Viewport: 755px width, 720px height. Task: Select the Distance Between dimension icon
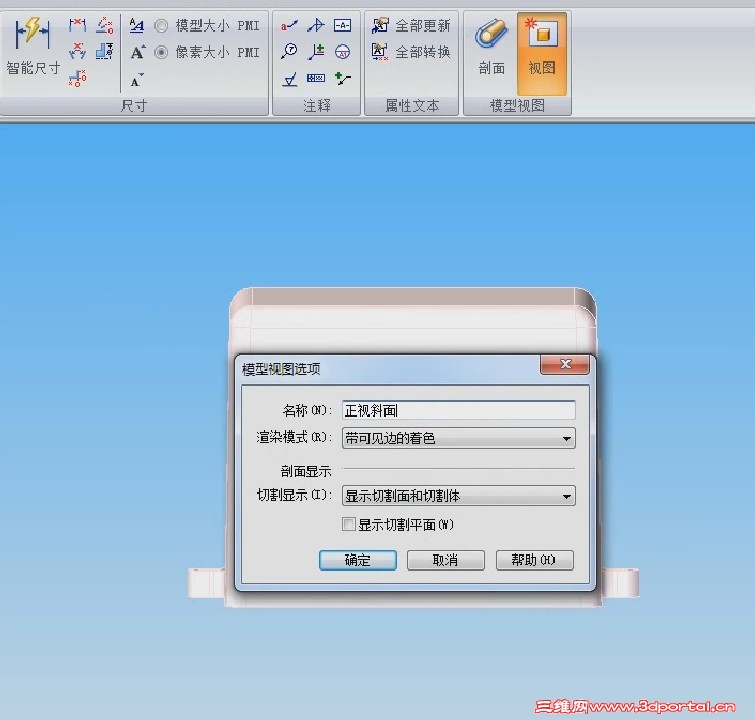pos(77,25)
